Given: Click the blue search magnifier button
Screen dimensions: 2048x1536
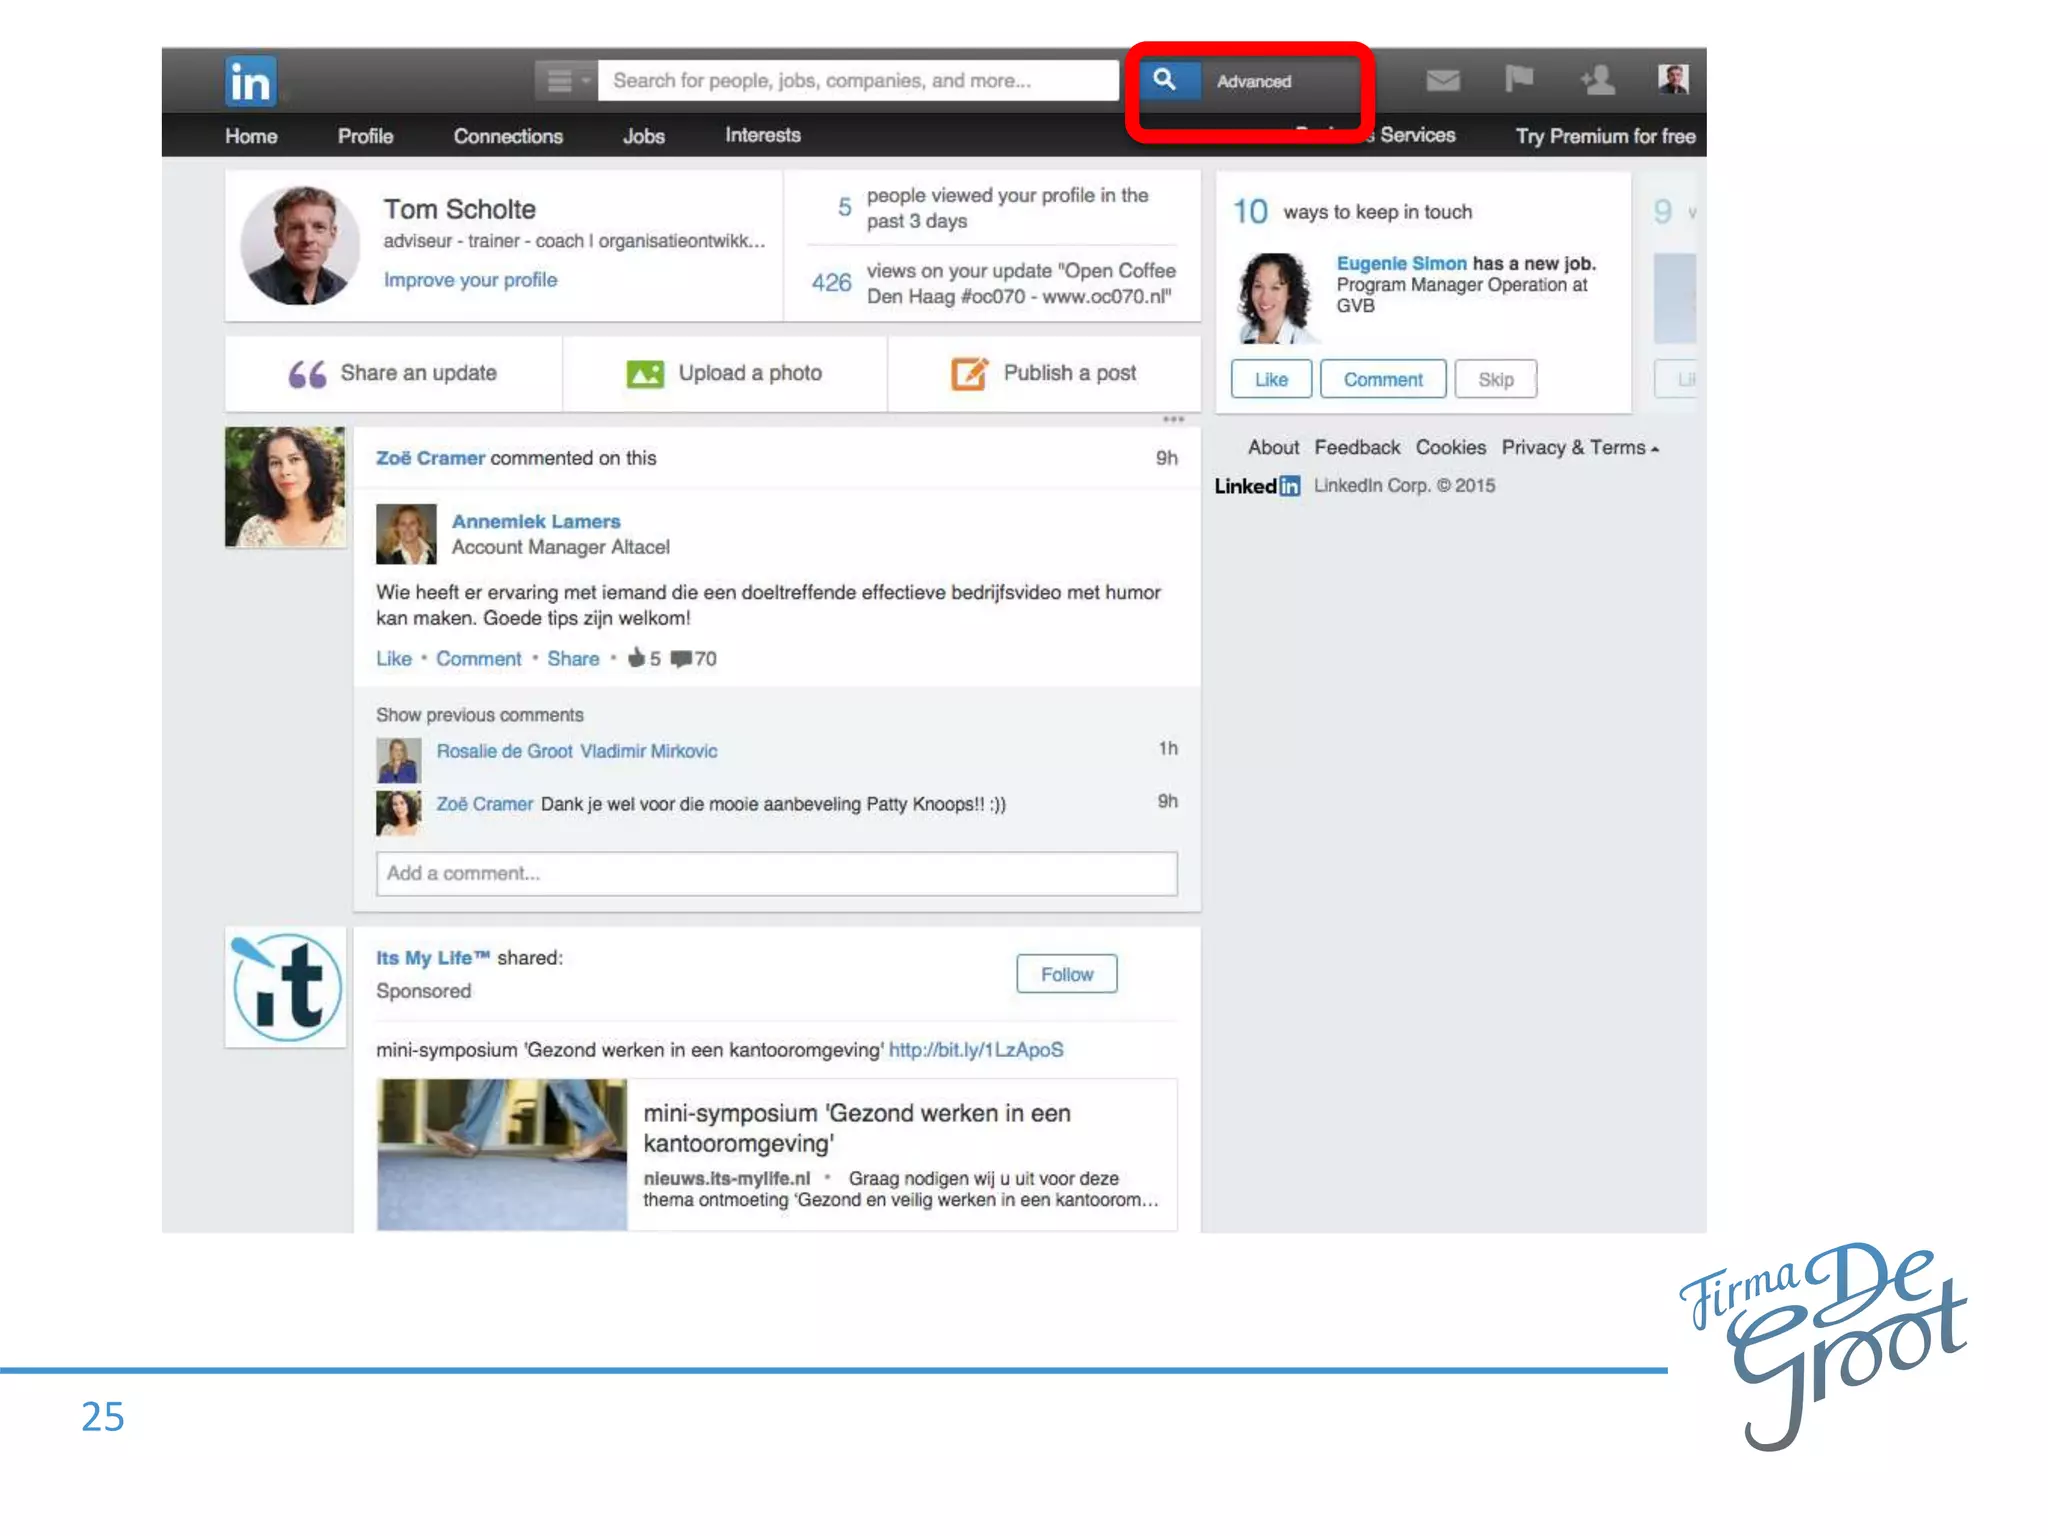Looking at the screenshot, I should point(1164,79).
